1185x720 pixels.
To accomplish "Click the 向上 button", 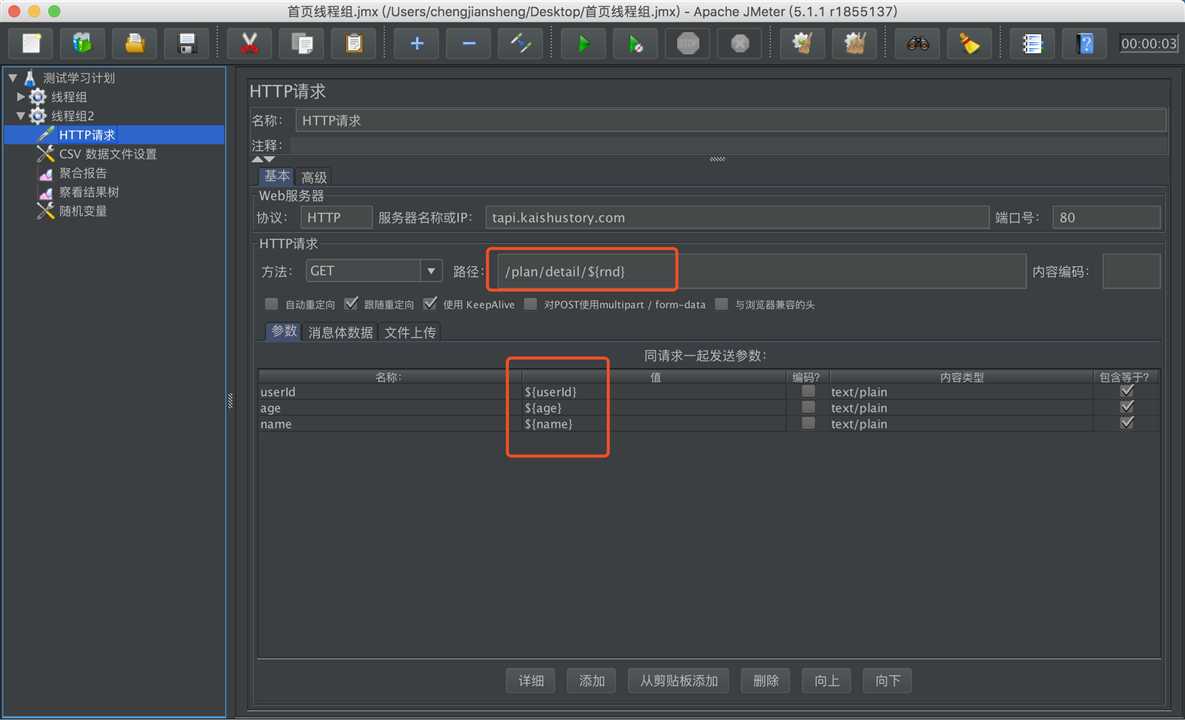I will coord(827,681).
